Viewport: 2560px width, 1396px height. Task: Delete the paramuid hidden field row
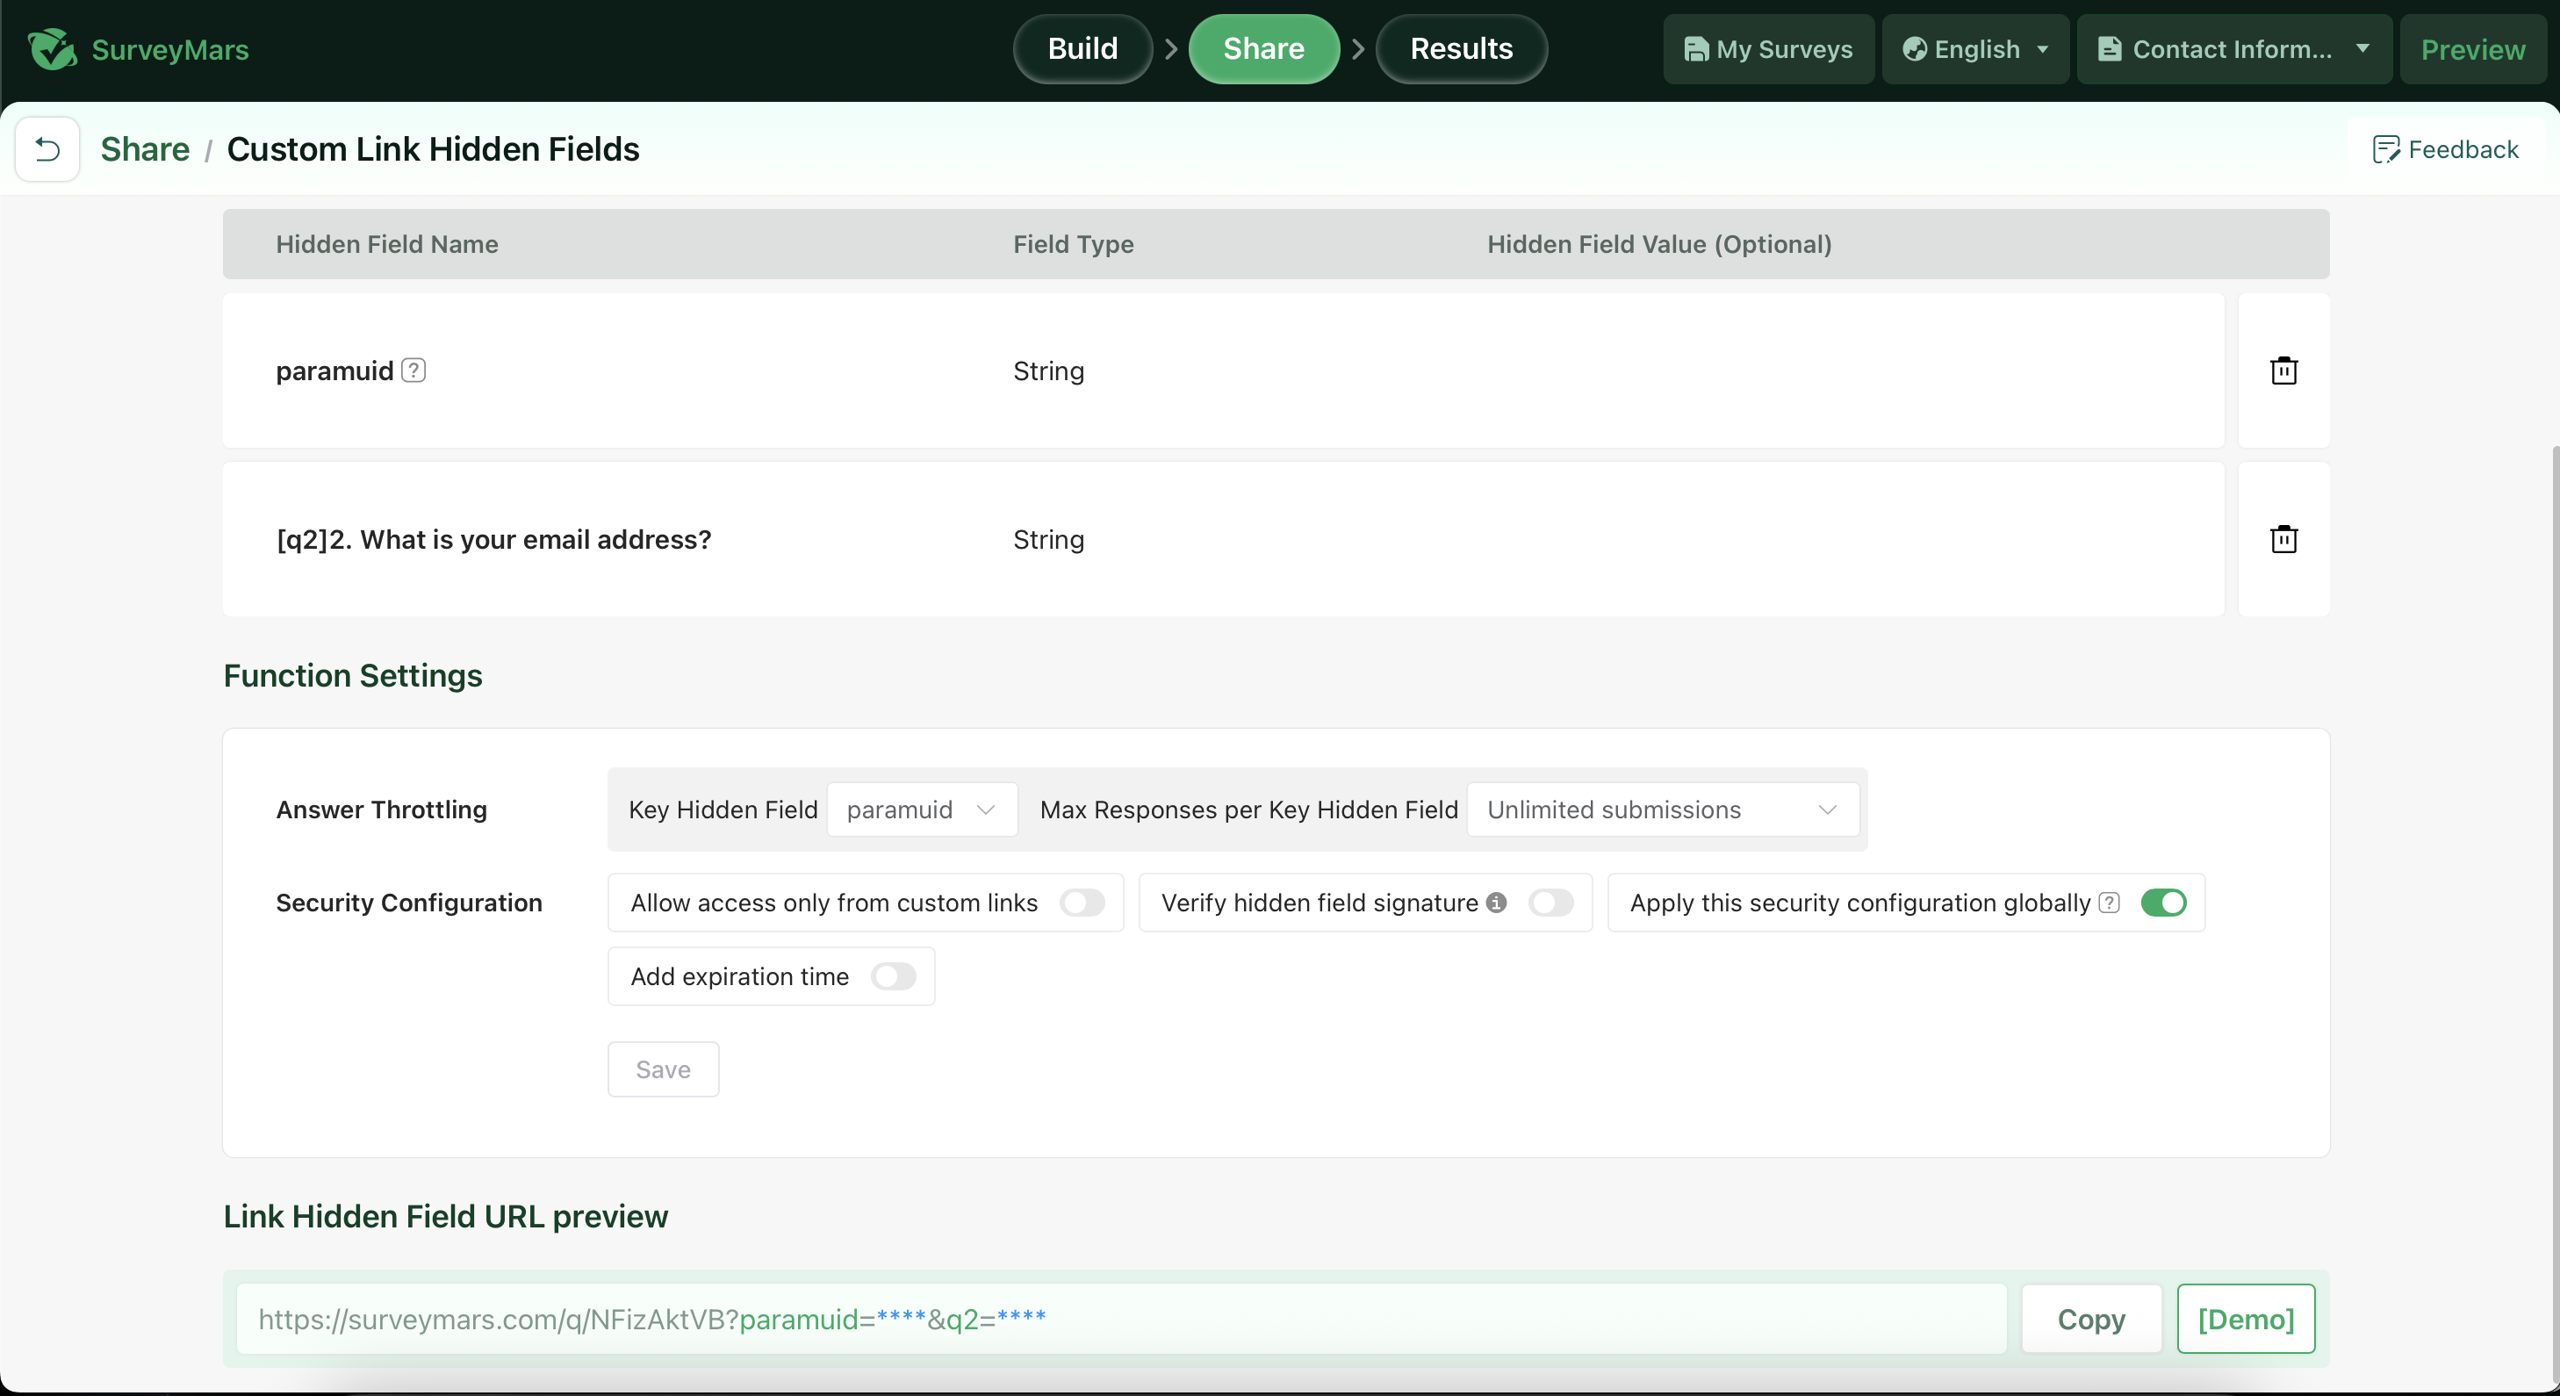(2283, 371)
